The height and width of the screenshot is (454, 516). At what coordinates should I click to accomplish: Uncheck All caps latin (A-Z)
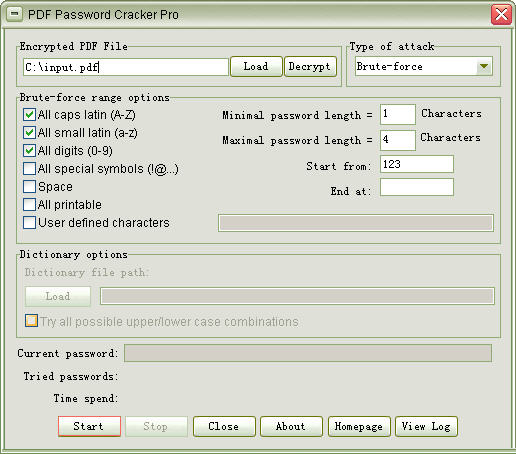29,115
